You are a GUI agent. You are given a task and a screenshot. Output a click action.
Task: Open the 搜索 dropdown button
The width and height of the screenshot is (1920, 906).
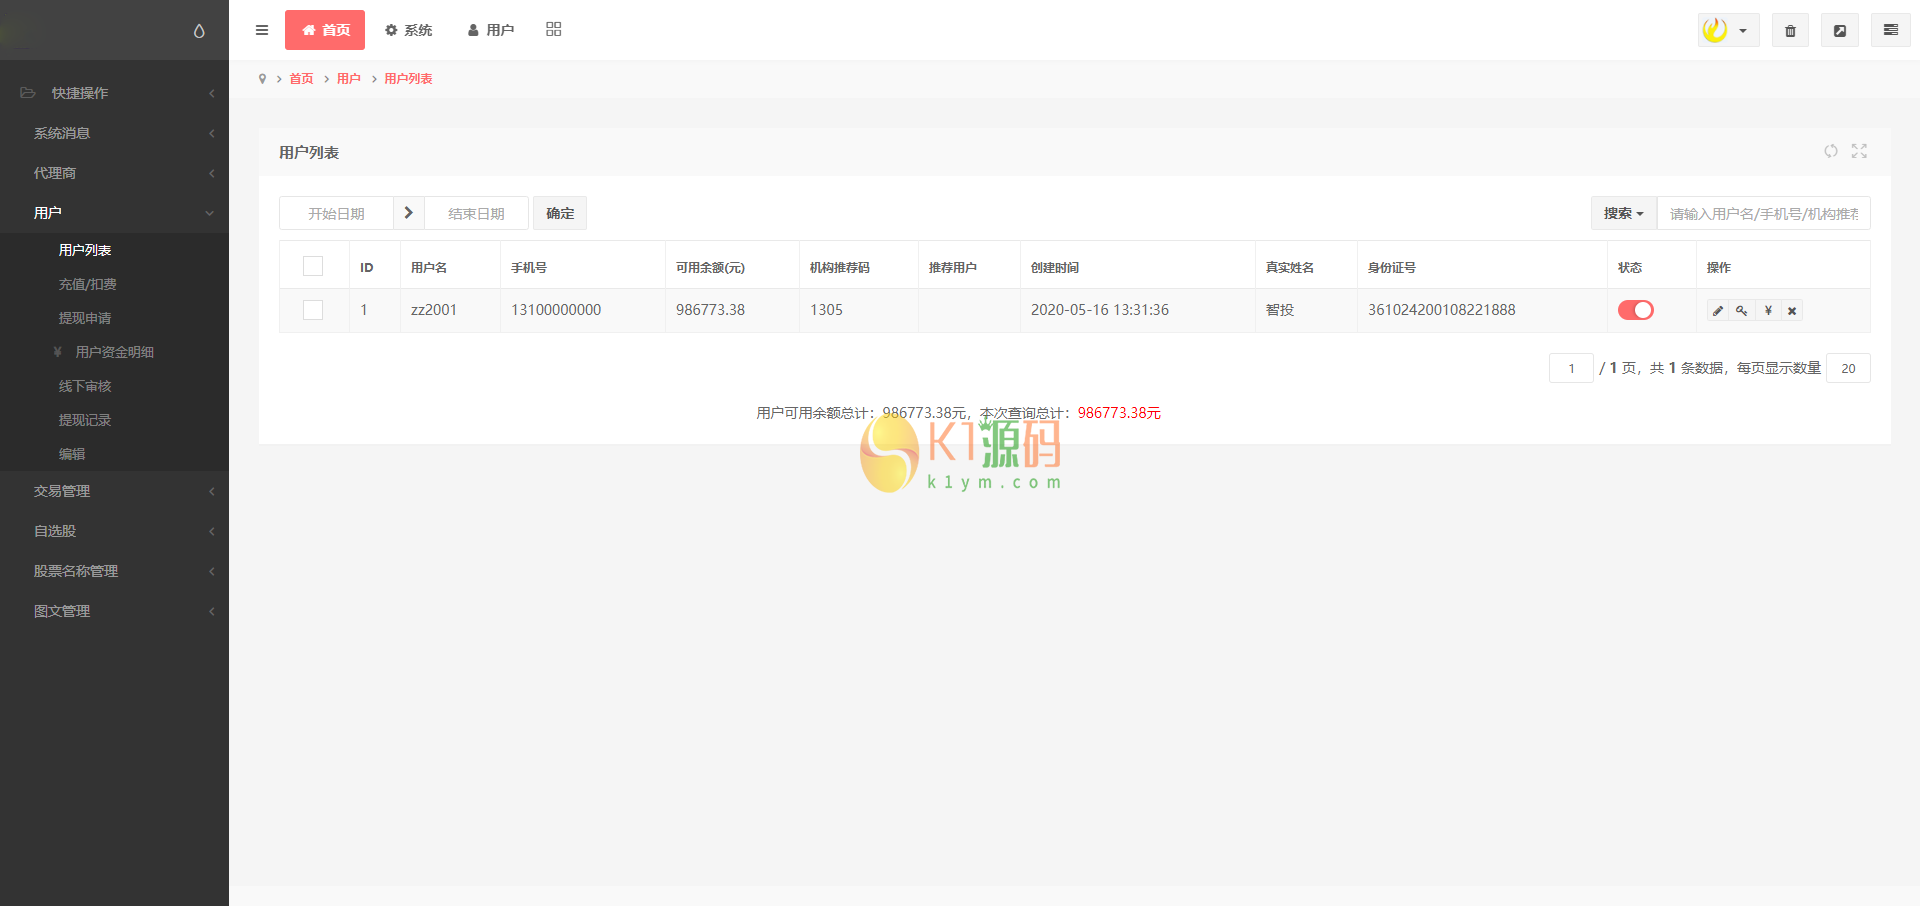tap(1624, 213)
